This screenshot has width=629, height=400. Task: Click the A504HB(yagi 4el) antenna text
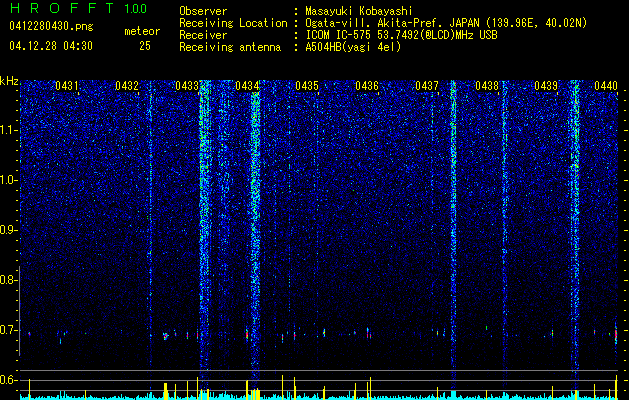pos(353,47)
